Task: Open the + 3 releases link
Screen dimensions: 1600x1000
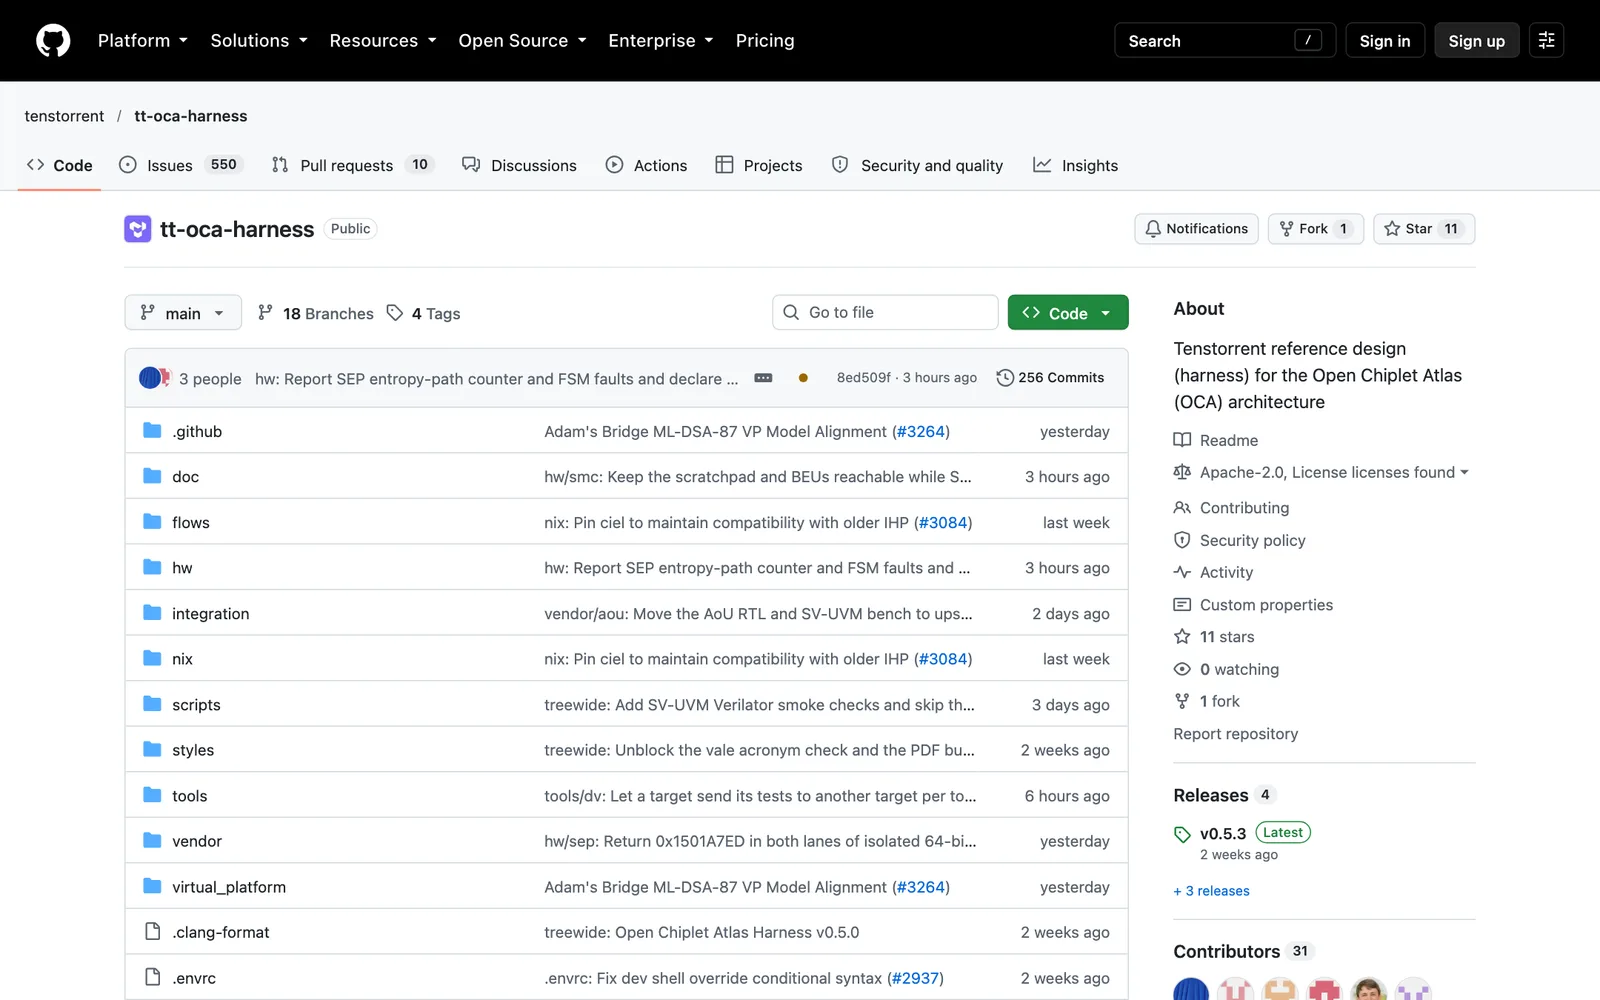Action: pyautogui.click(x=1212, y=891)
